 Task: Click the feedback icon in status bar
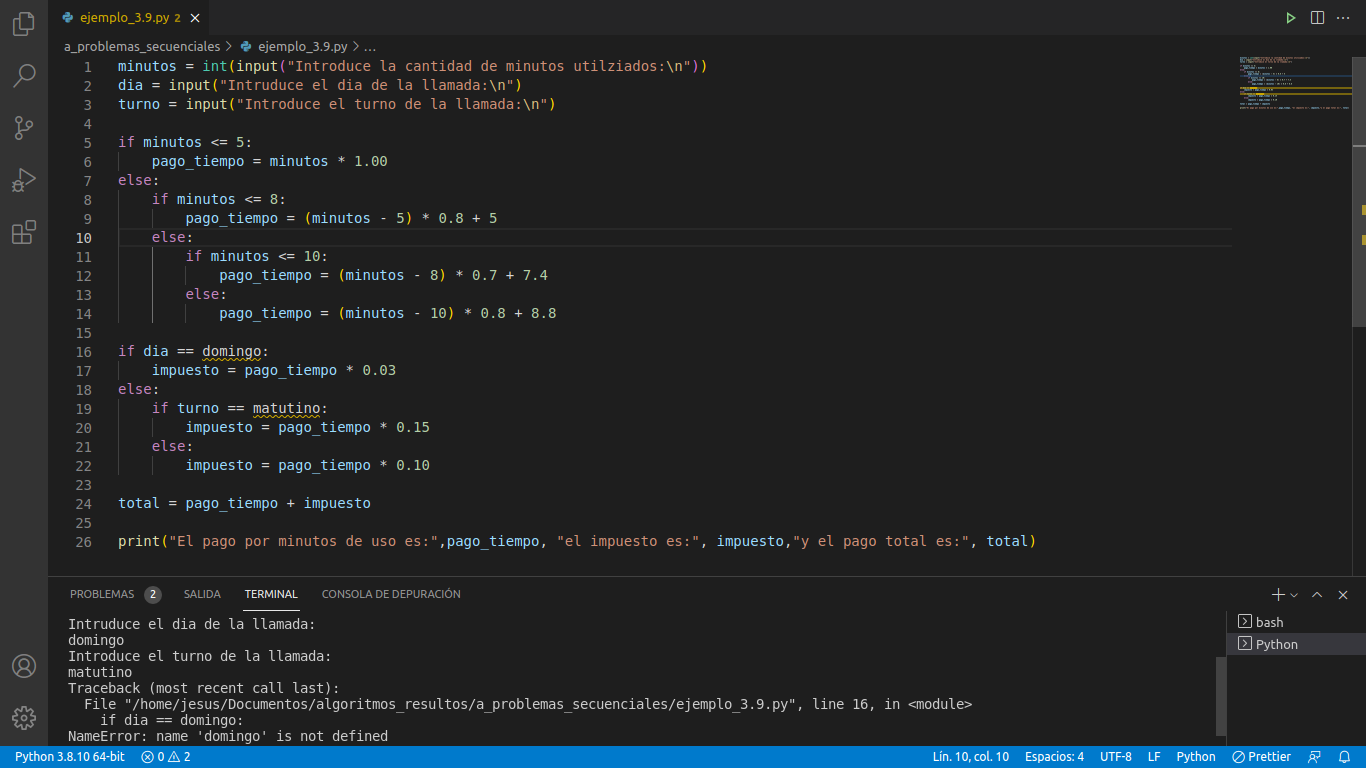[1314, 757]
